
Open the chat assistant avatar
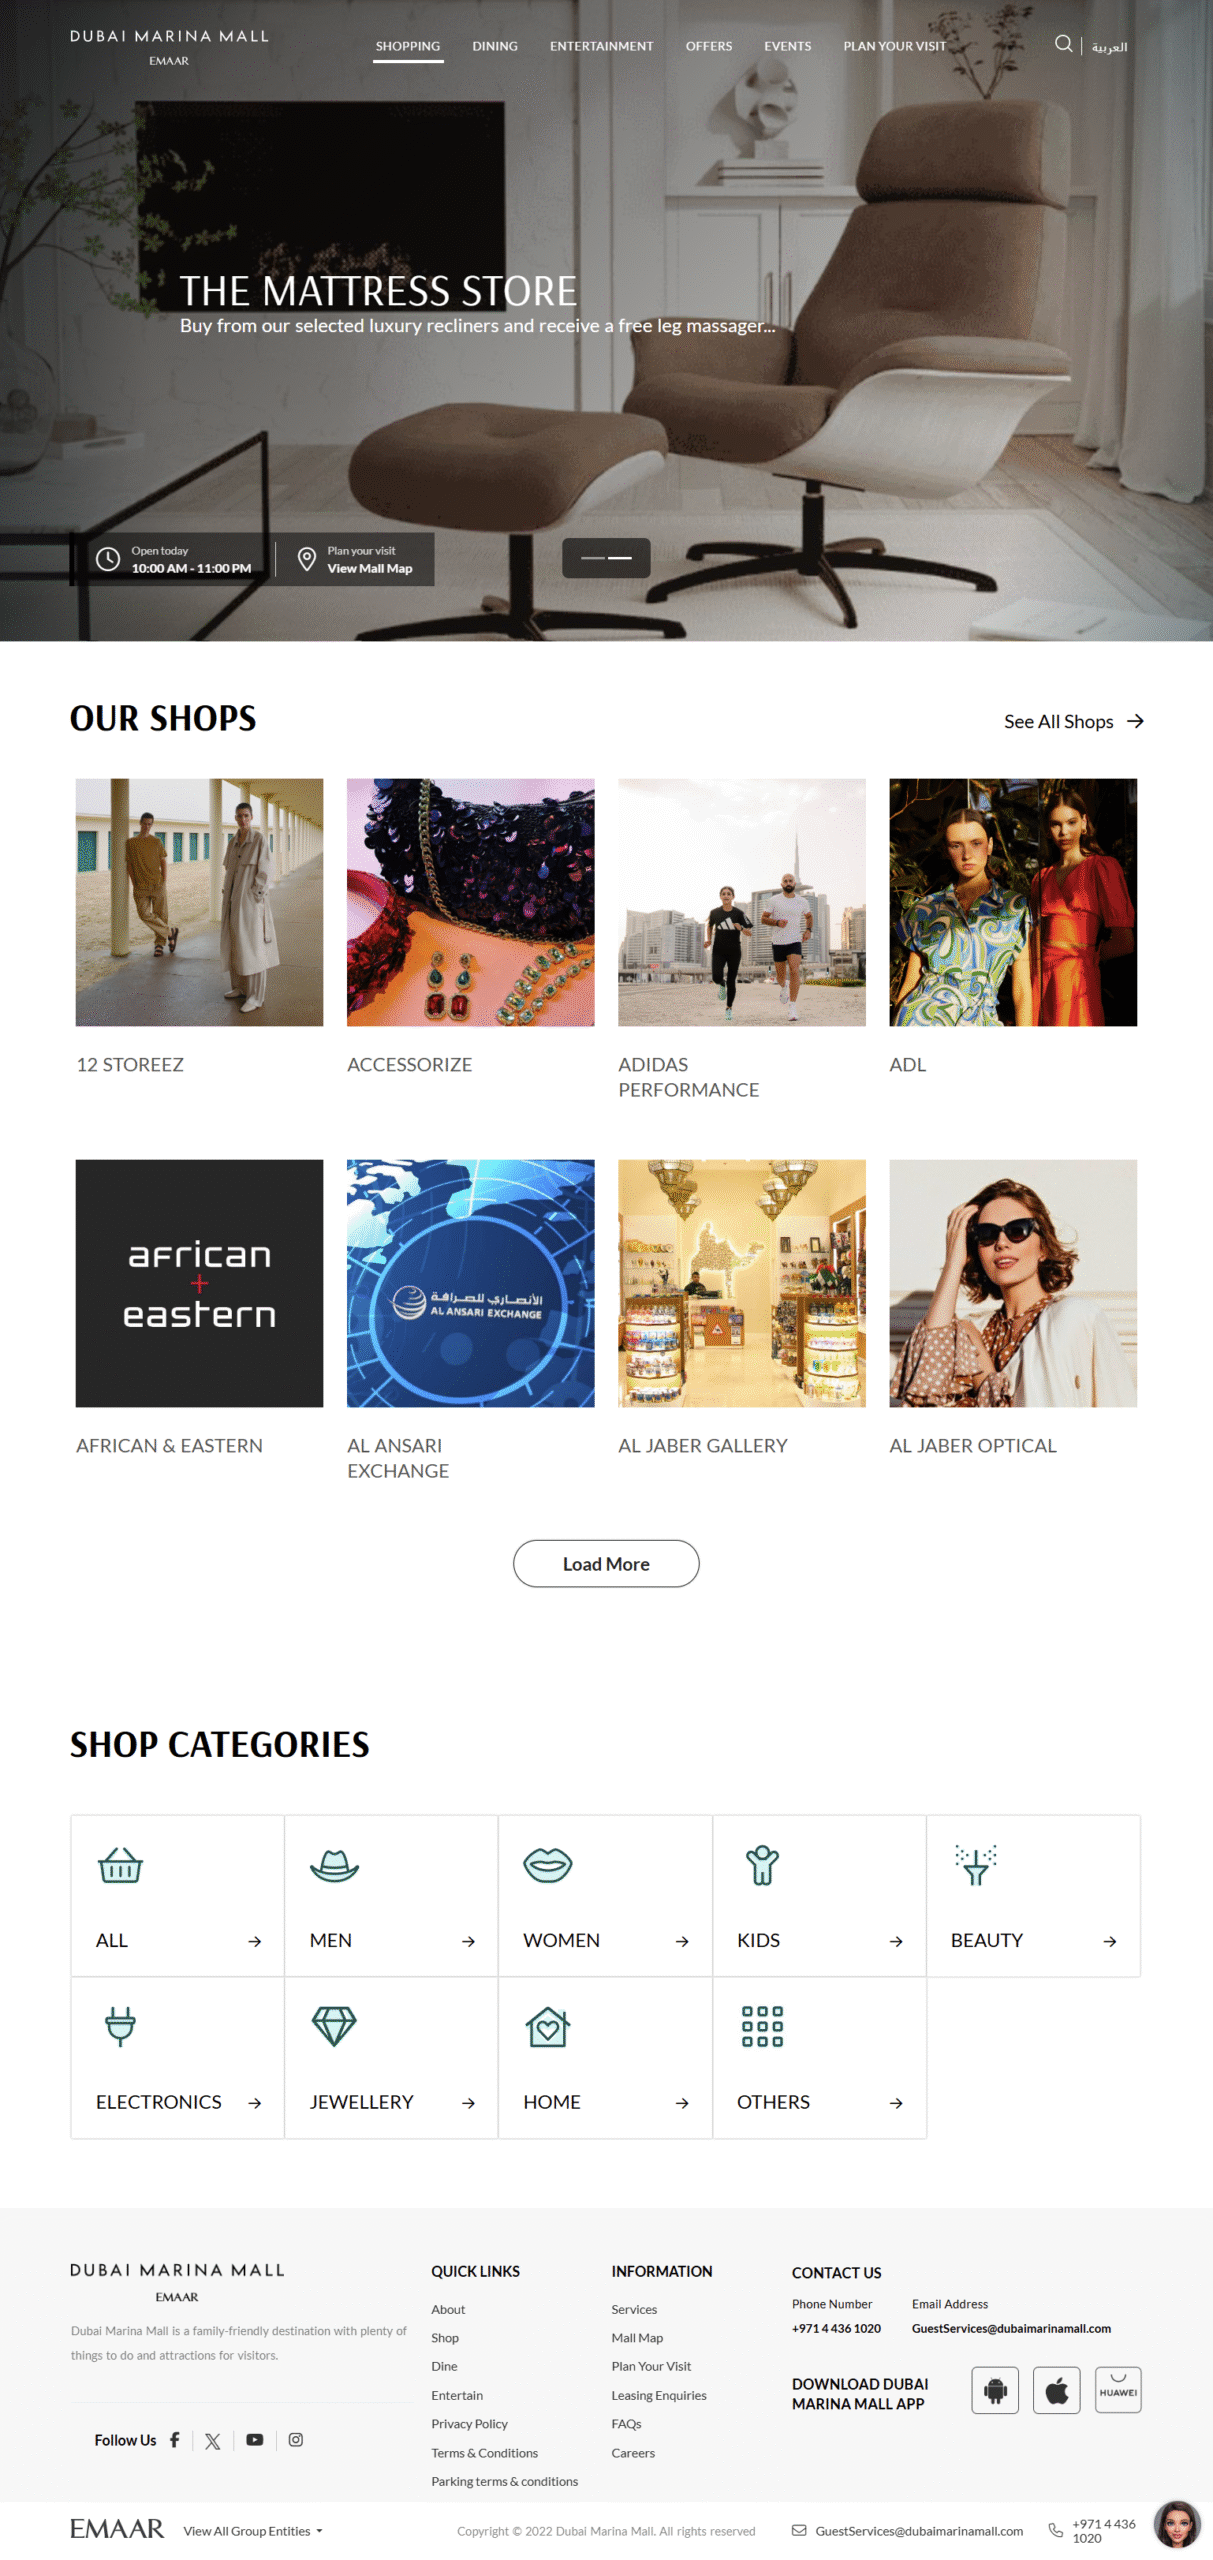1176,2523
